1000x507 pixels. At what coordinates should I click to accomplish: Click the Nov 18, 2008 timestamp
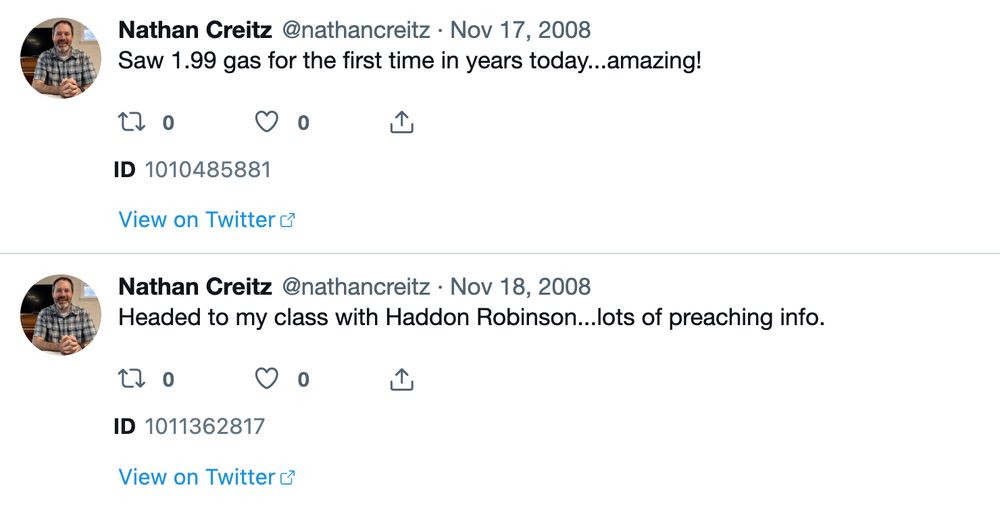click(520, 287)
